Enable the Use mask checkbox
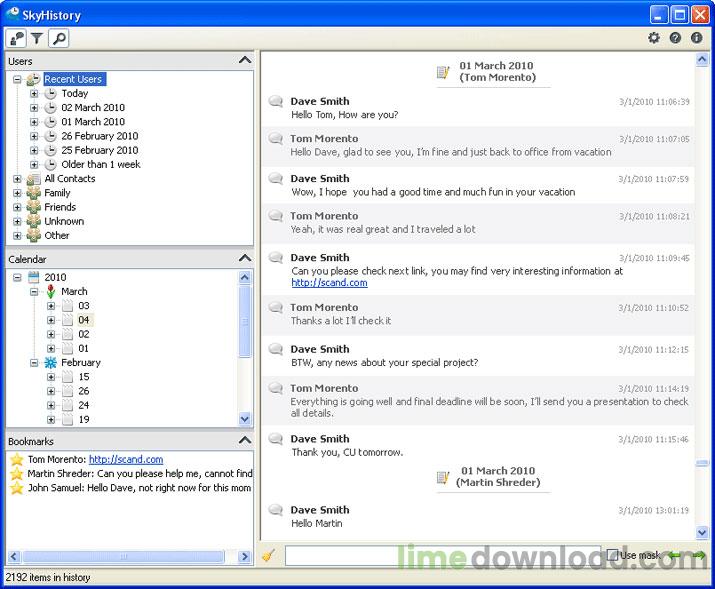715x589 pixels. pos(612,555)
